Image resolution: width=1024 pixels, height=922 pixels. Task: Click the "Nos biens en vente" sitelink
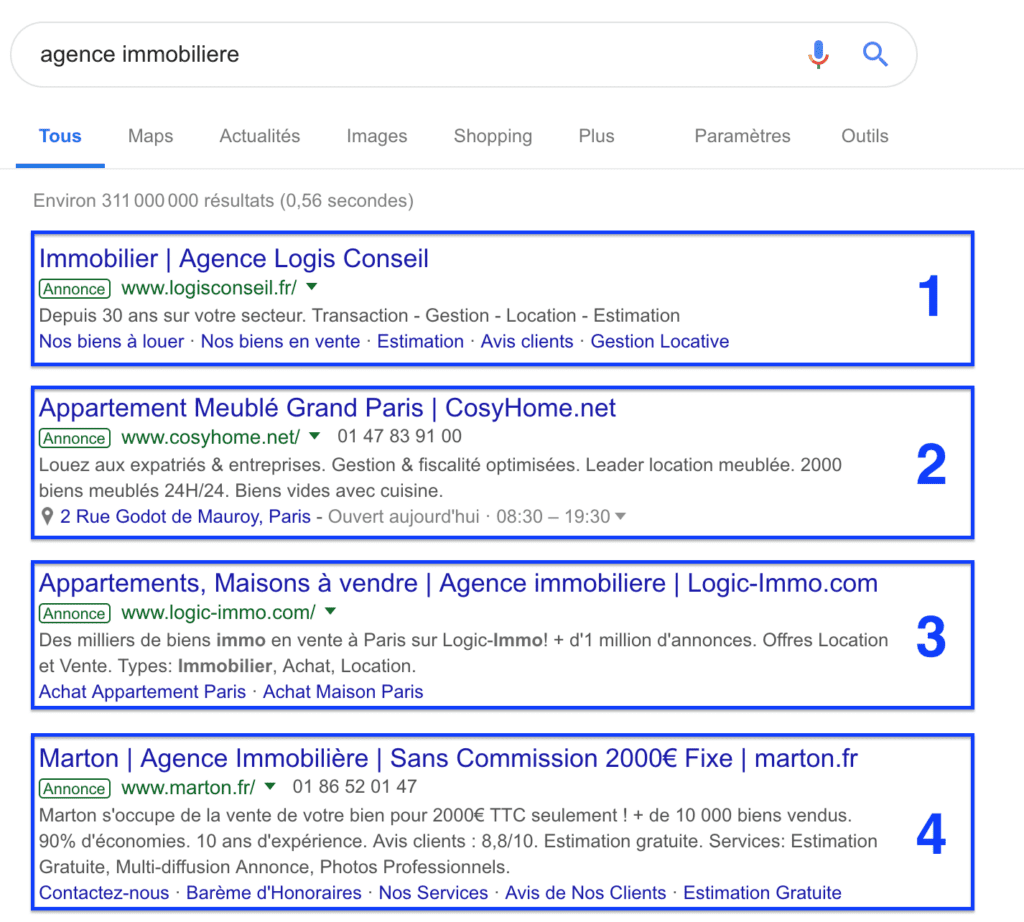280,342
